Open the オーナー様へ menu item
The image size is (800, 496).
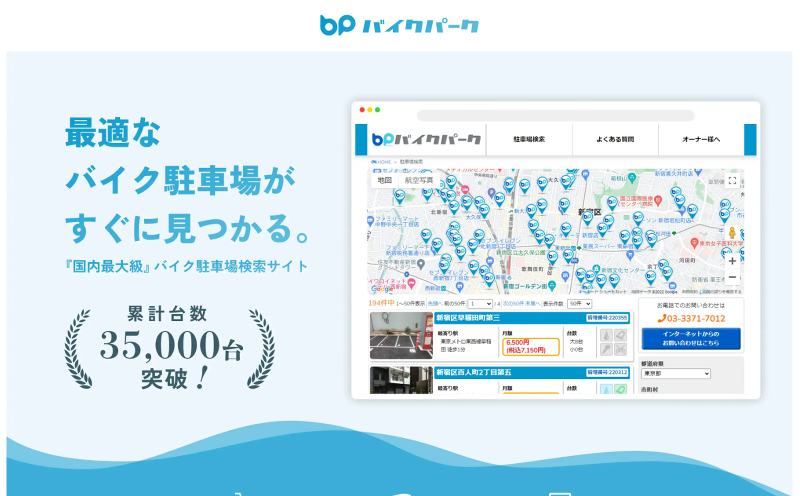click(702, 139)
